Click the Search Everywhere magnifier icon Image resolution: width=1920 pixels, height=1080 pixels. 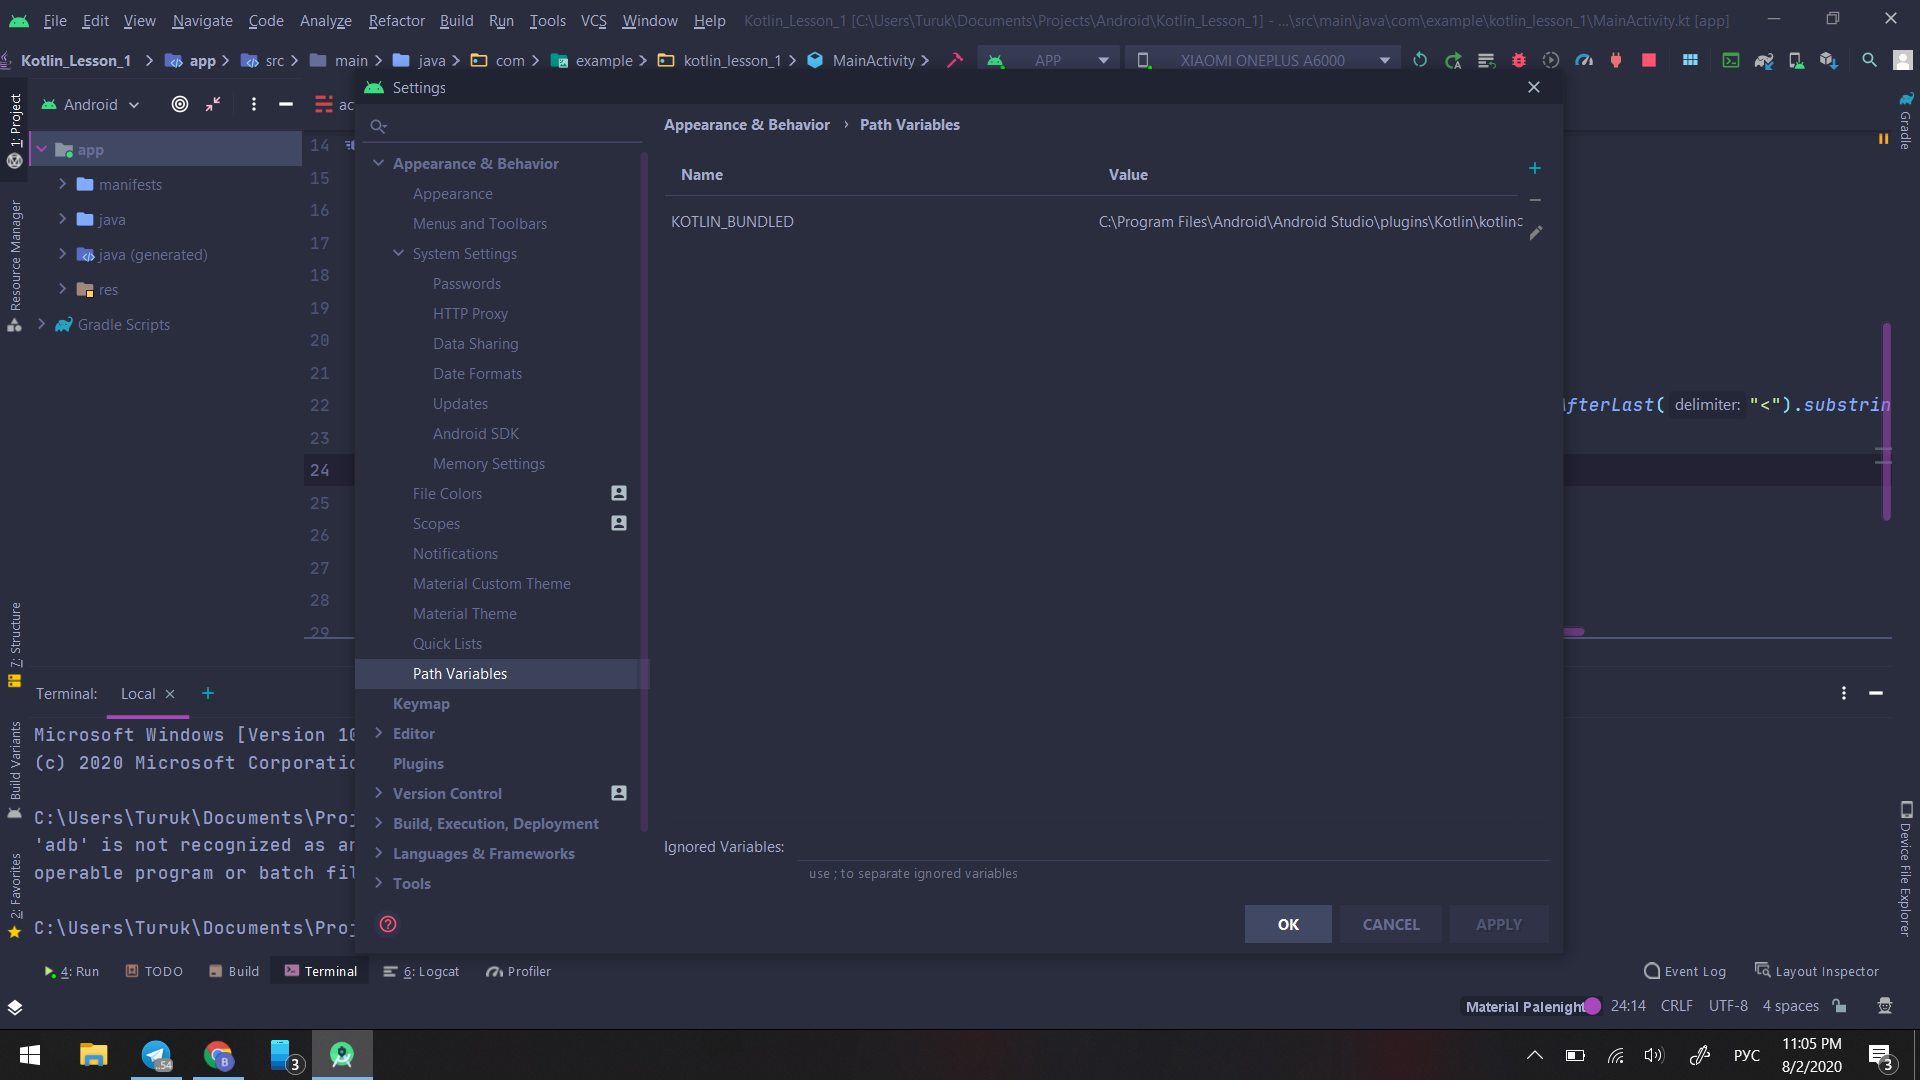(1869, 60)
